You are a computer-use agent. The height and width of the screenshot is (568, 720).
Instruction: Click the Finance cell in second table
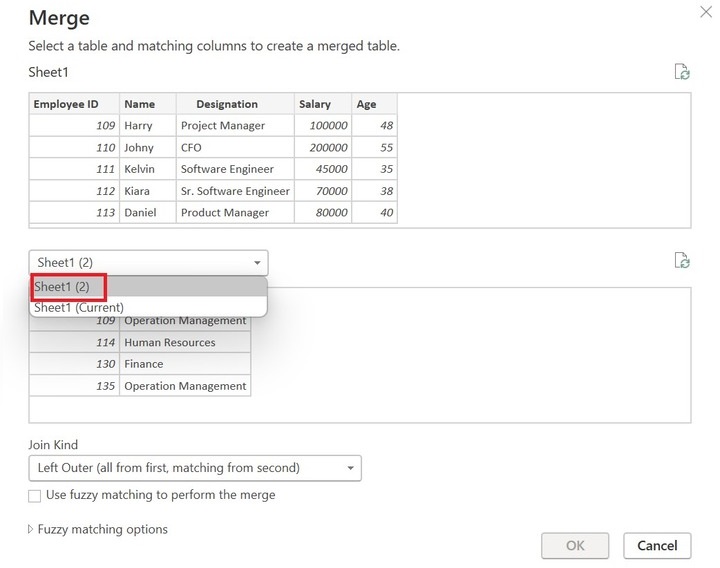[x=144, y=364]
